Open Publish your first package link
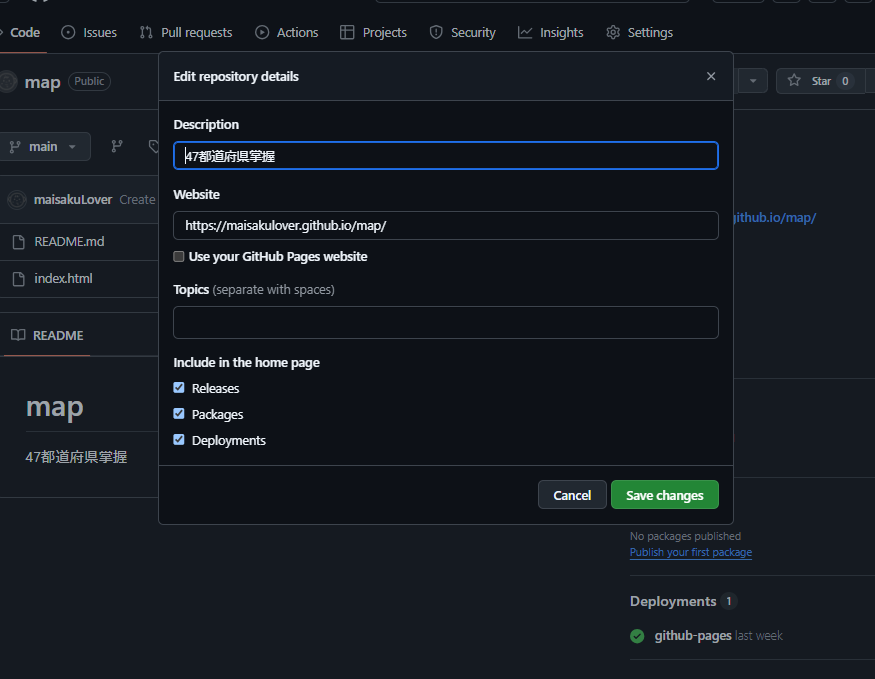This screenshot has height=679, width=875. (x=691, y=552)
